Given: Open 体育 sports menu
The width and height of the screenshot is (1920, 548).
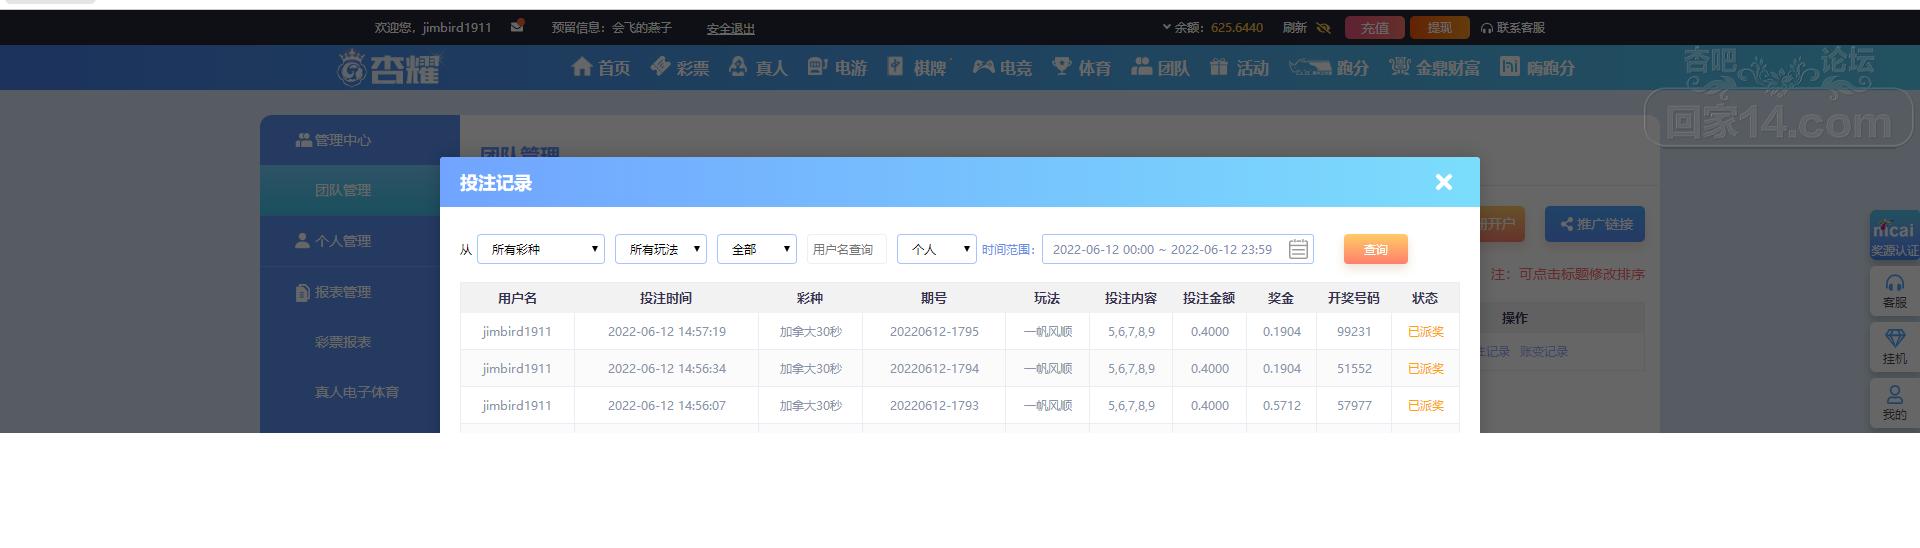Looking at the screenshot, I should click(1081, 67).
